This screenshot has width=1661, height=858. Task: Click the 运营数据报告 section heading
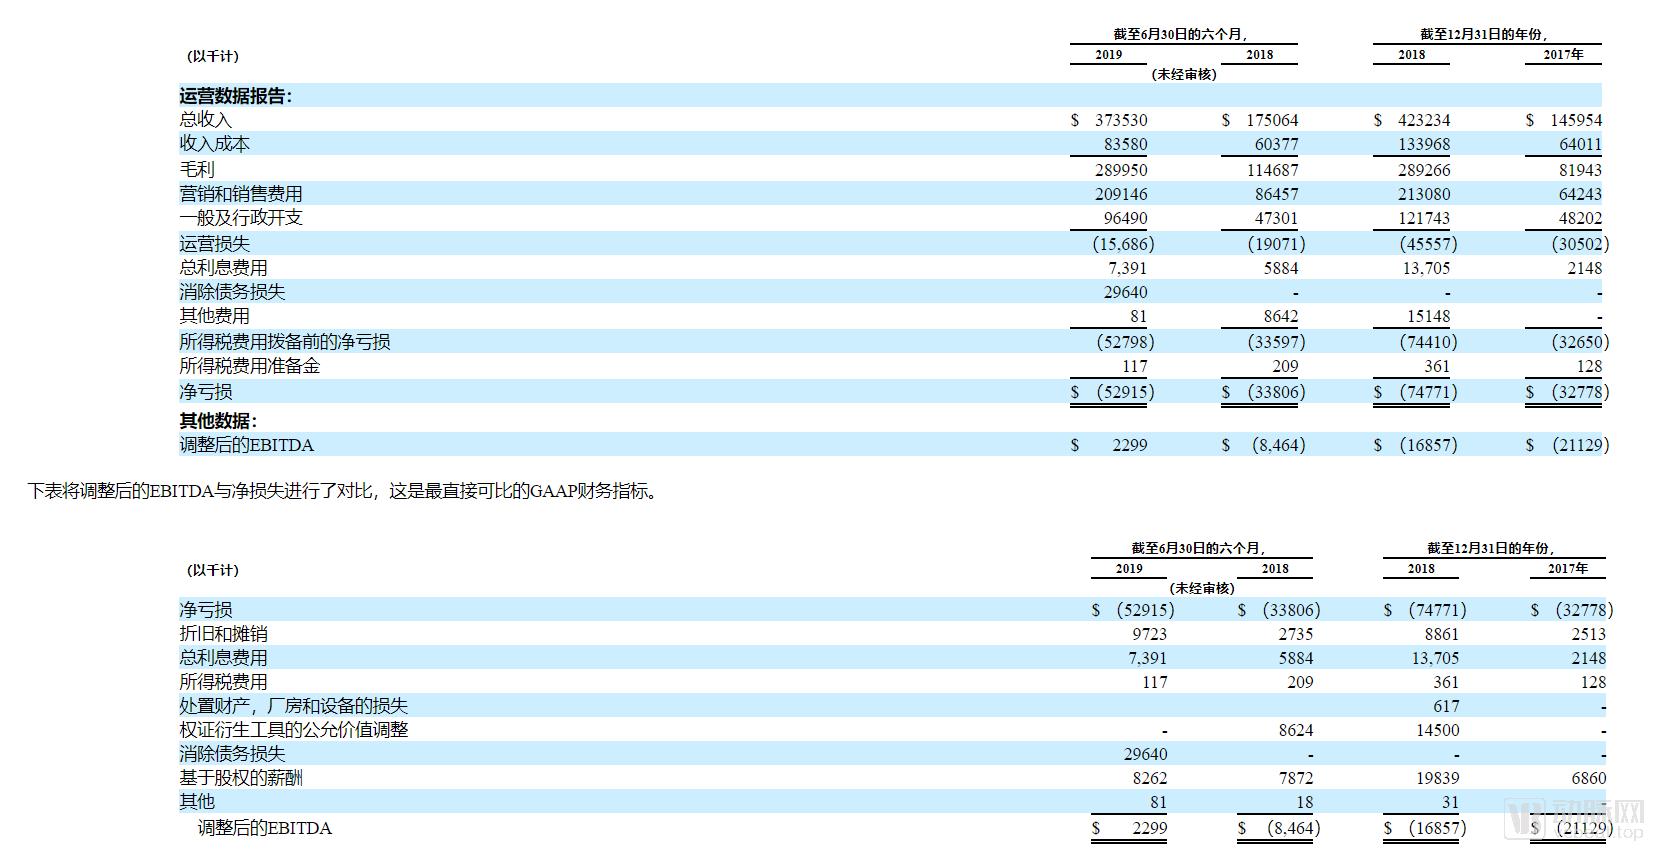coord(235,96)
